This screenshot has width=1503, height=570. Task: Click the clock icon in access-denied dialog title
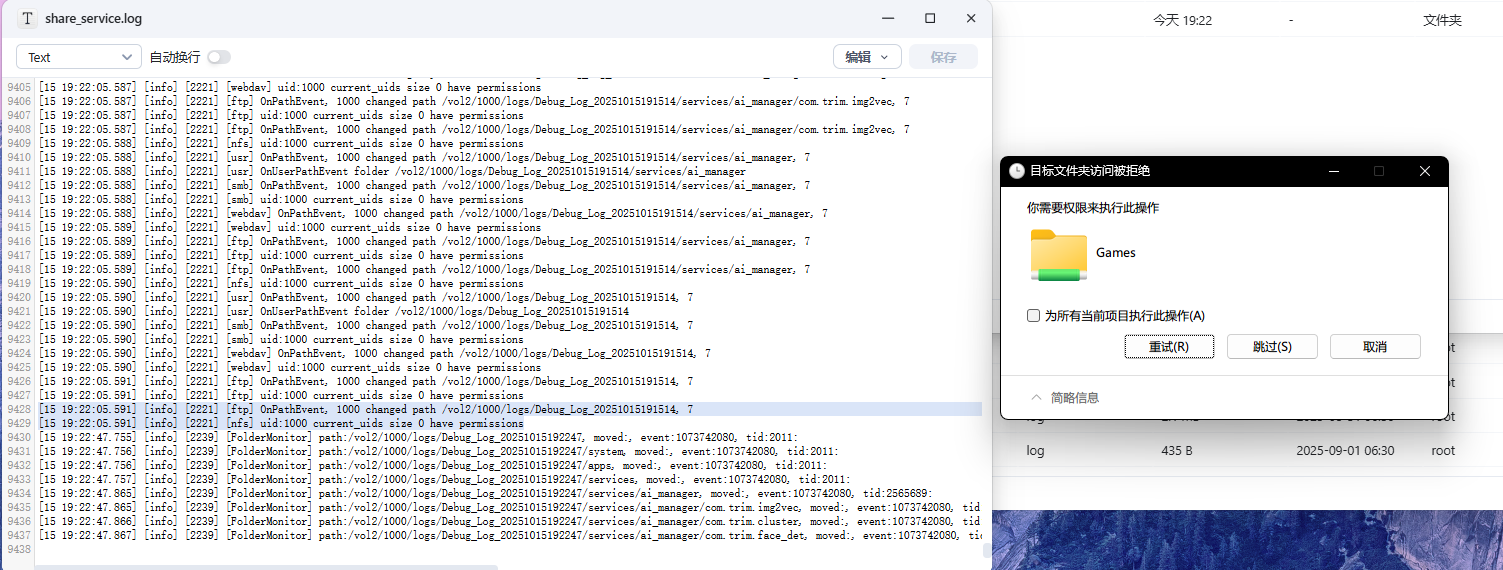[x=1016, y=171]
